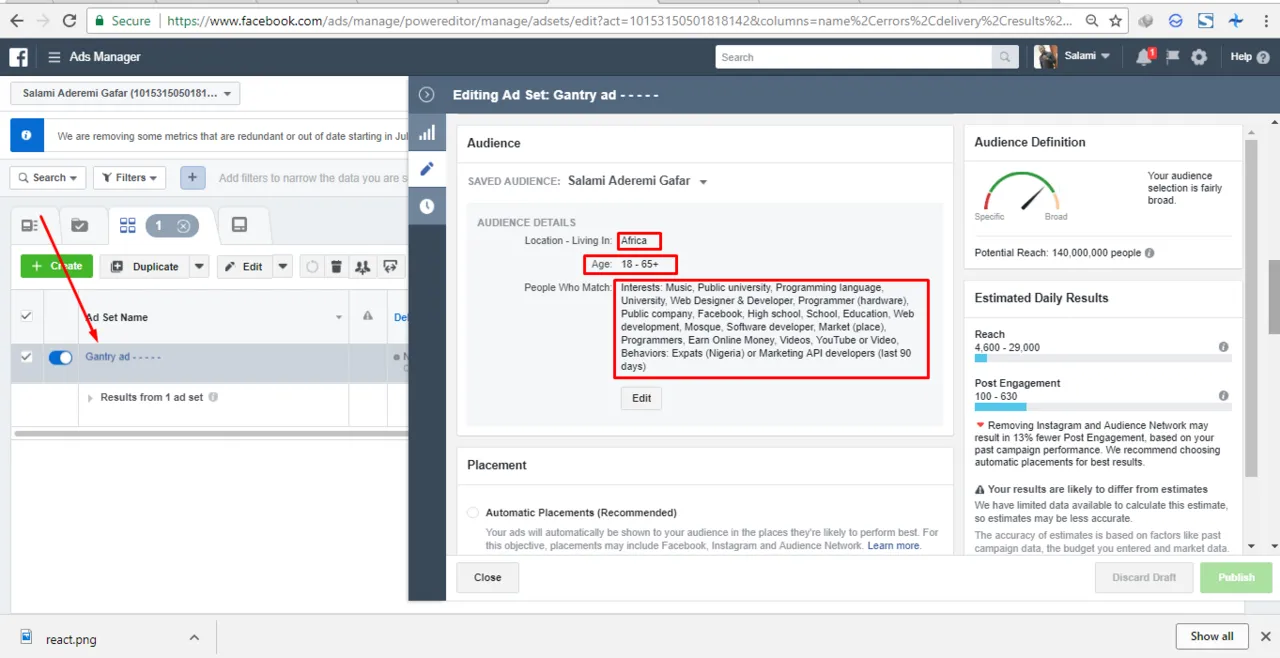
Task: Click the Duplicate button
Action: pyautogui.click(x=145, y=266)
